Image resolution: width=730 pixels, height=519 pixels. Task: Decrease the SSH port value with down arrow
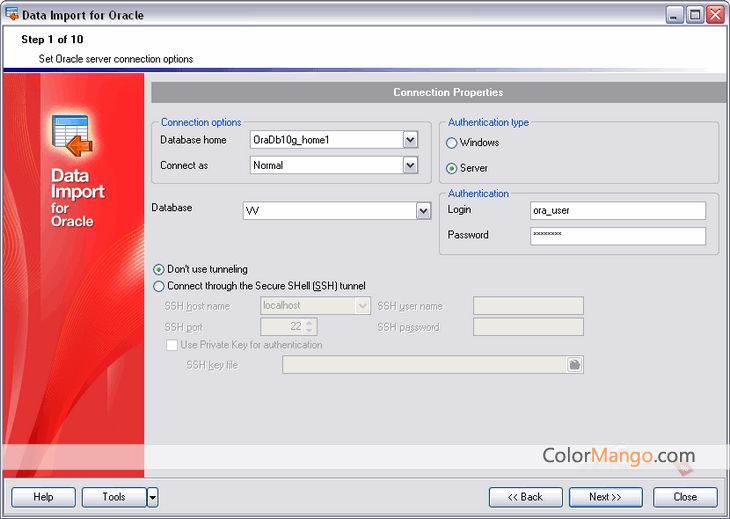(x=309, y=330)
